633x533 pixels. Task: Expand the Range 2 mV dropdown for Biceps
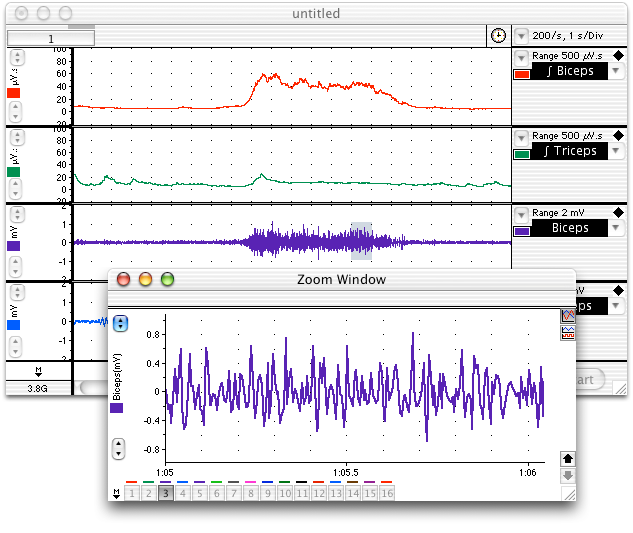coord(521,213)
